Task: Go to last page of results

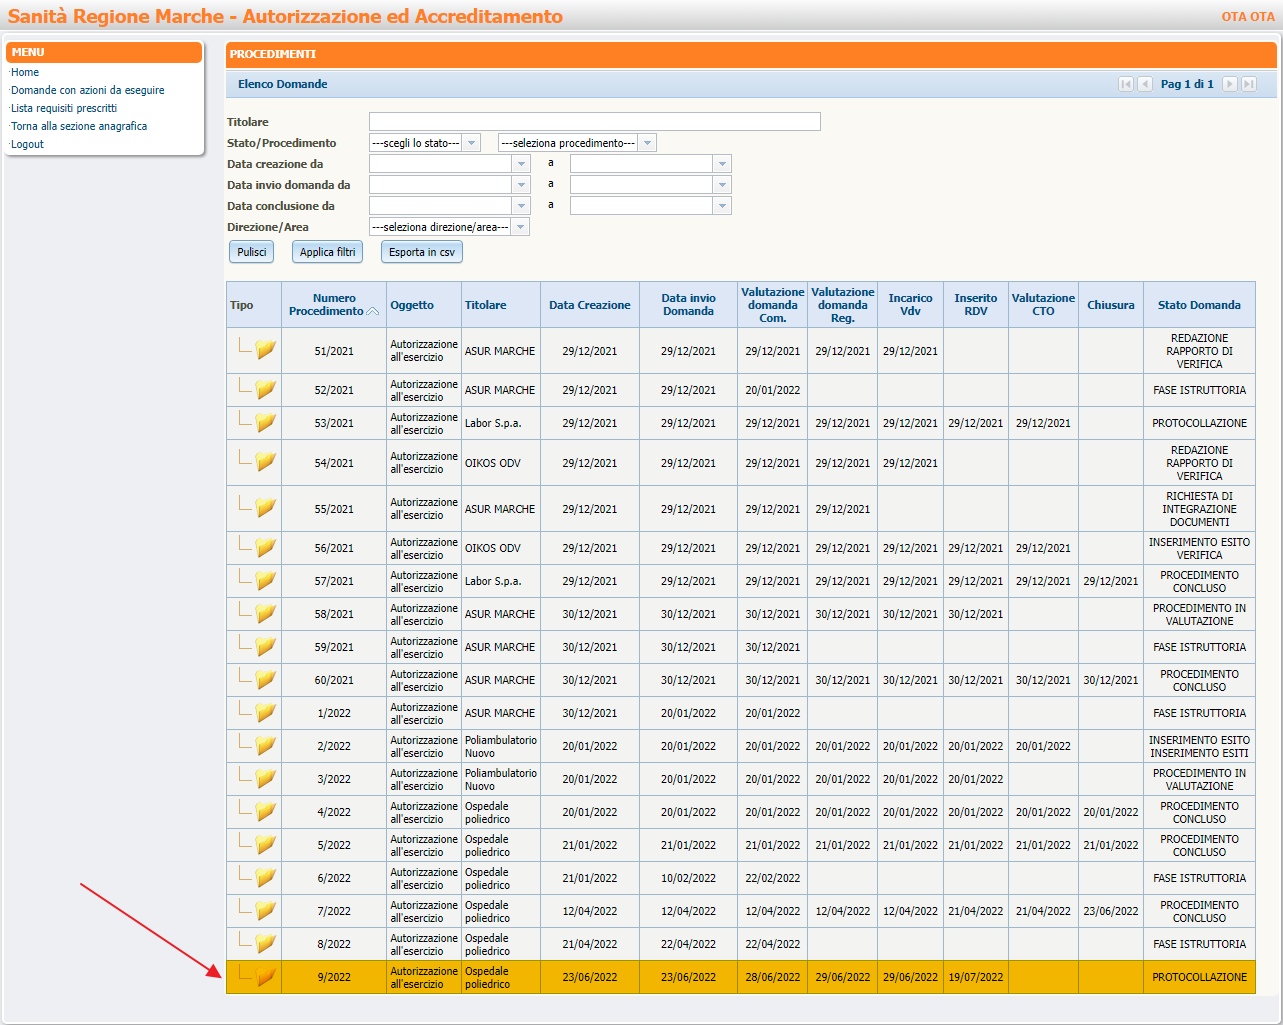Action: (1249, 84)
